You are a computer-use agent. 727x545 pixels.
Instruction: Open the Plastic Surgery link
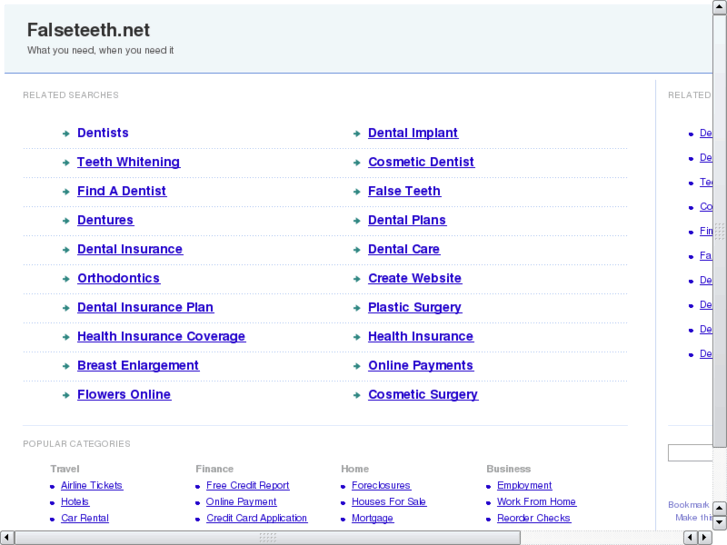coord(415,308)
